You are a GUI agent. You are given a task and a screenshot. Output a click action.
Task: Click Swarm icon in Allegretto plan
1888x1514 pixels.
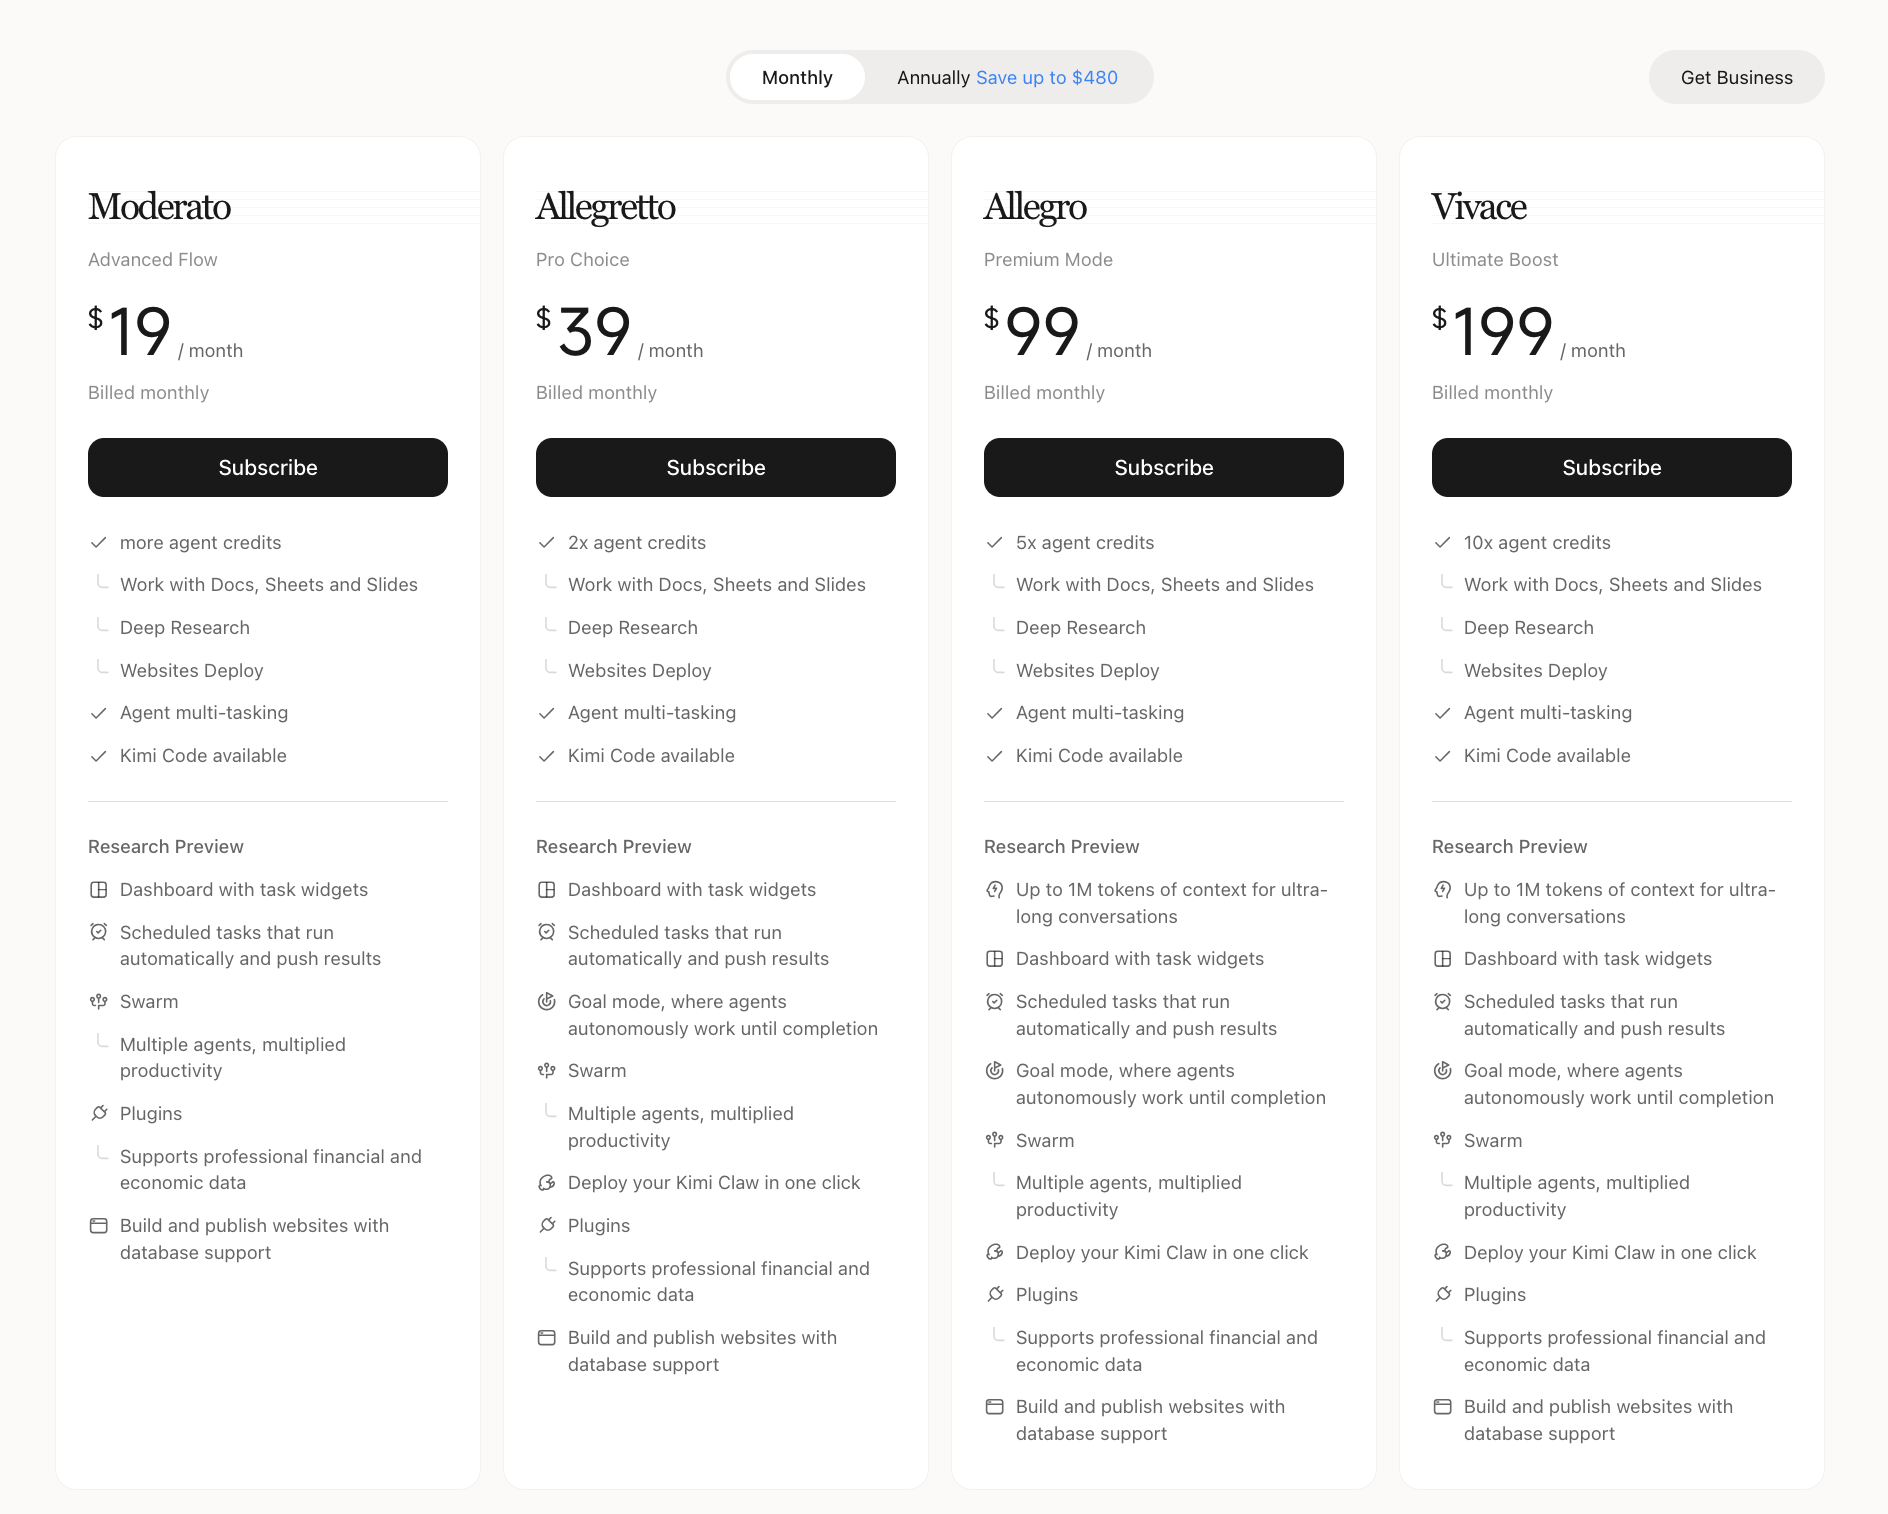coord(546,1071)
